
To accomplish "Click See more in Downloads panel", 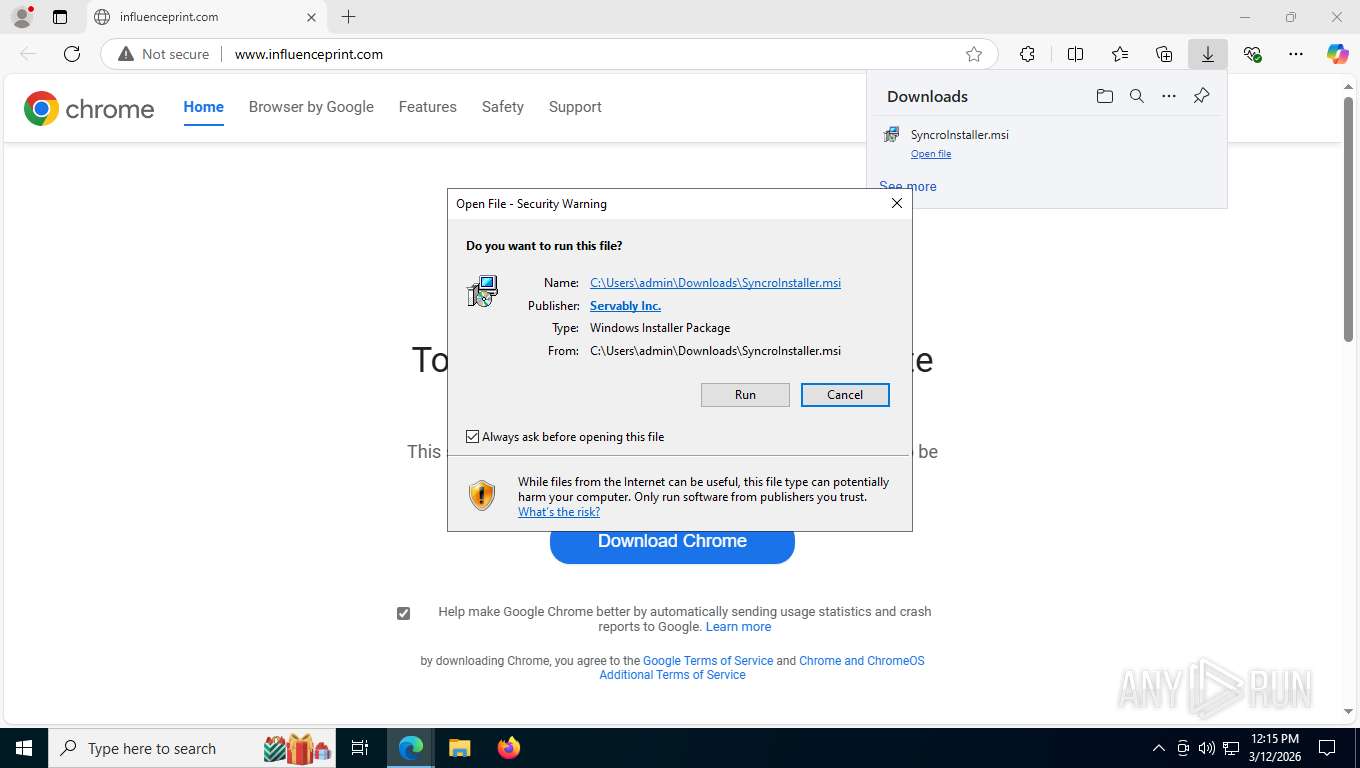I will pos(908,186).
